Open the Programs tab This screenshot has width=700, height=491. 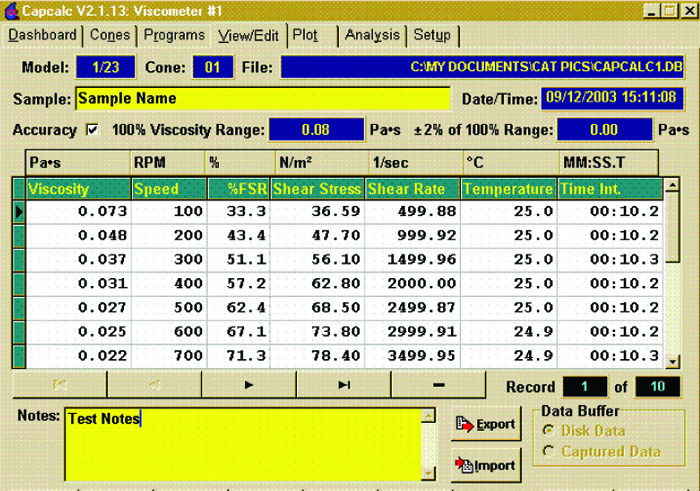pyautogui.click(x=174, y=35)
